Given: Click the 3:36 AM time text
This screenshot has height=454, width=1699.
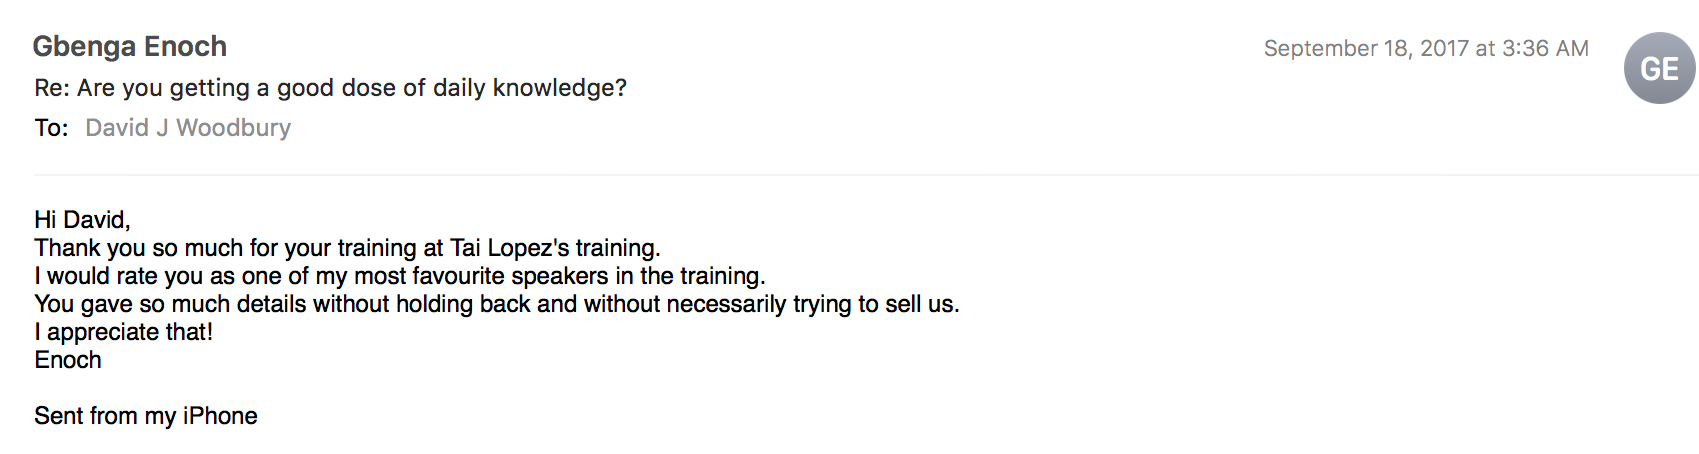Looking at the screenshot, I should pos(1545,49).
